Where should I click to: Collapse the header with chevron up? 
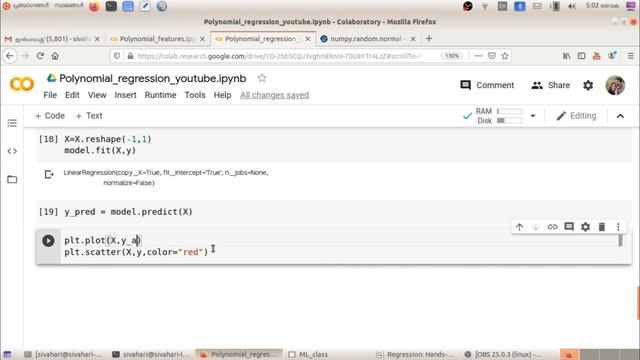coord(620,116)
